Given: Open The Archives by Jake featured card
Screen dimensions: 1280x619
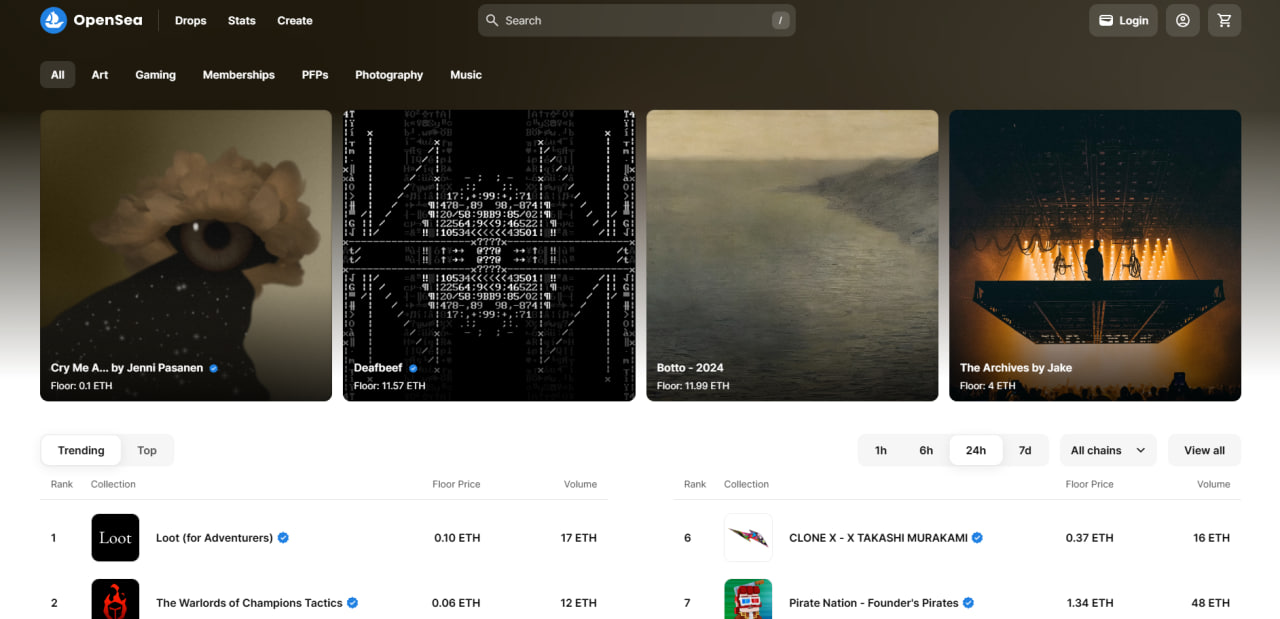Looking at the screenshot, I should coord(1095,255).
